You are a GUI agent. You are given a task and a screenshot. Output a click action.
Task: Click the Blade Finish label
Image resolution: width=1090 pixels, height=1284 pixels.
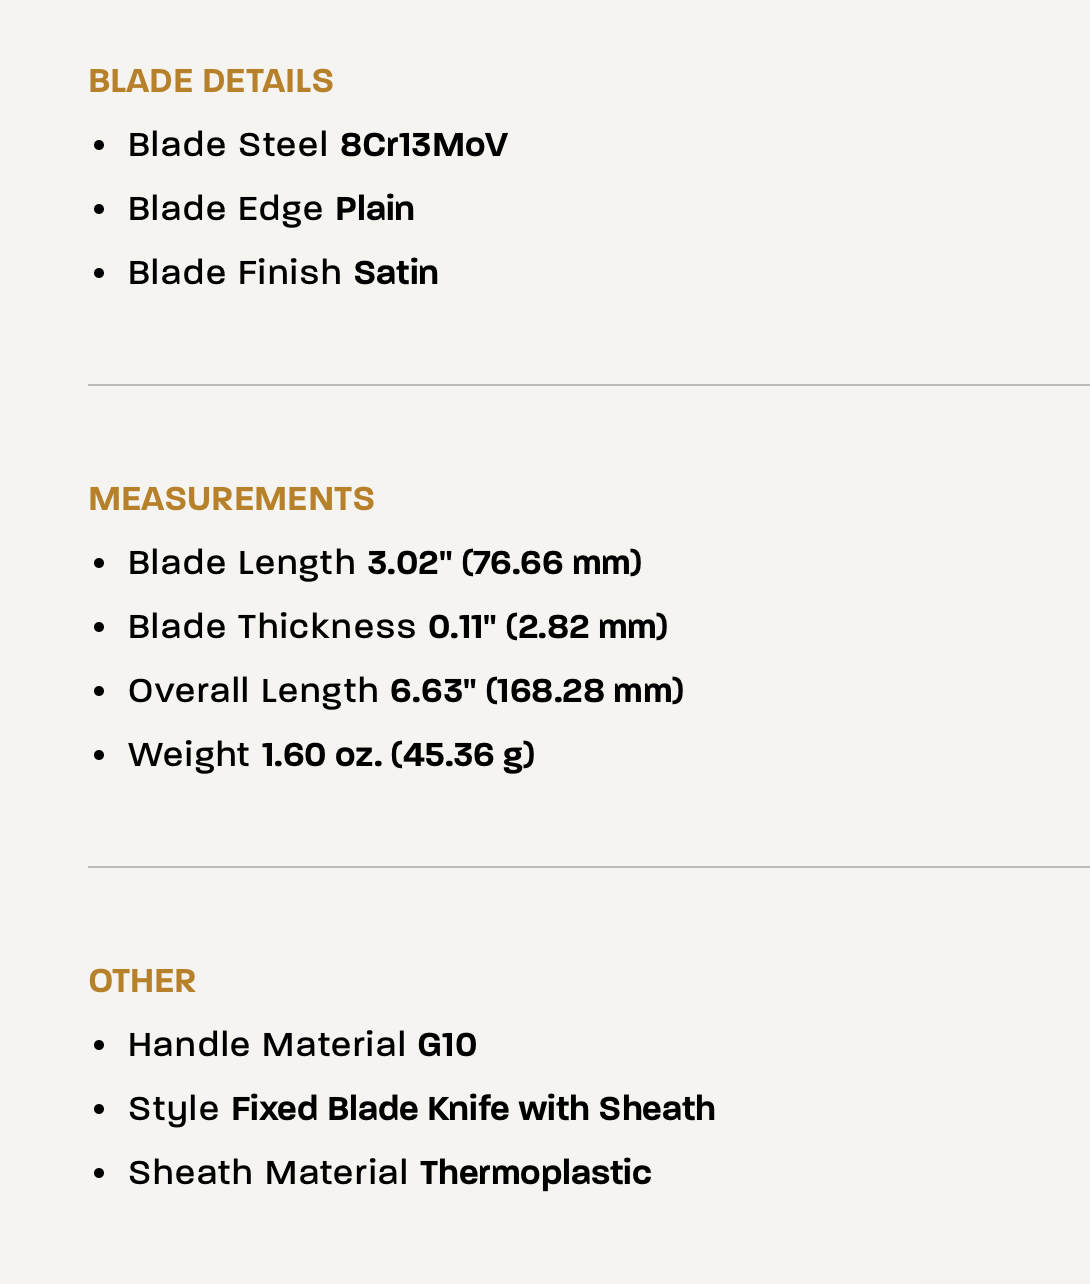pyautogui.click(x=235, y=273)
